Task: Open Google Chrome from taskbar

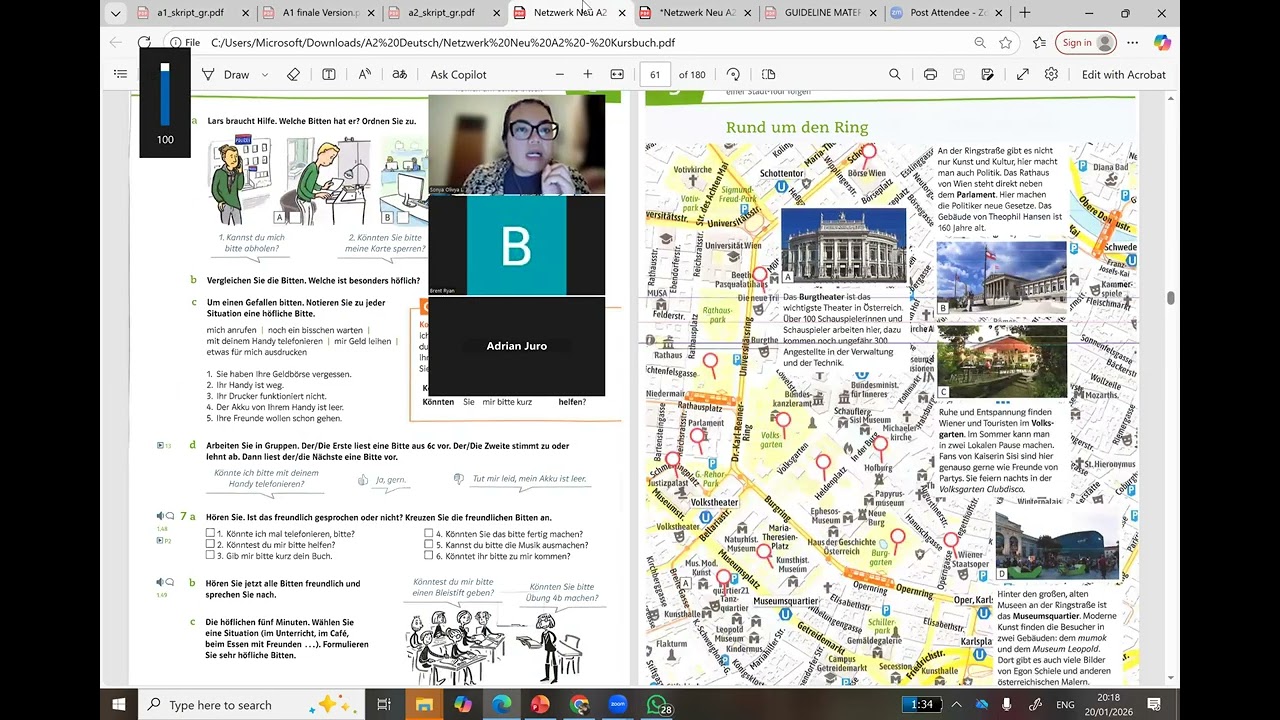Action: coord(579,705)
